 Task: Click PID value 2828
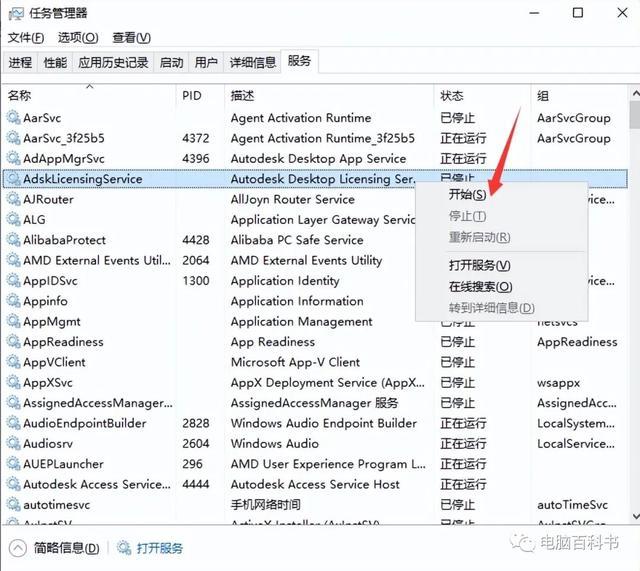point(196,423)
